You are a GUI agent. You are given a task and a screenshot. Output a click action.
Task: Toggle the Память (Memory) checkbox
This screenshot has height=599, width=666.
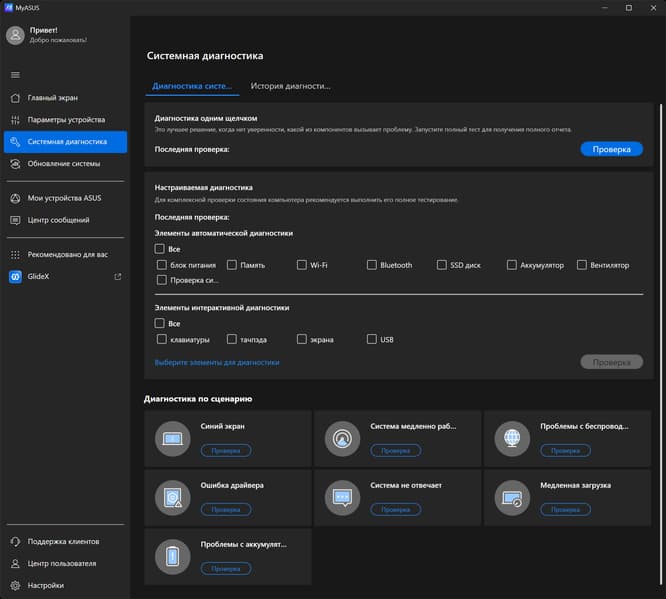coord(232,265)
